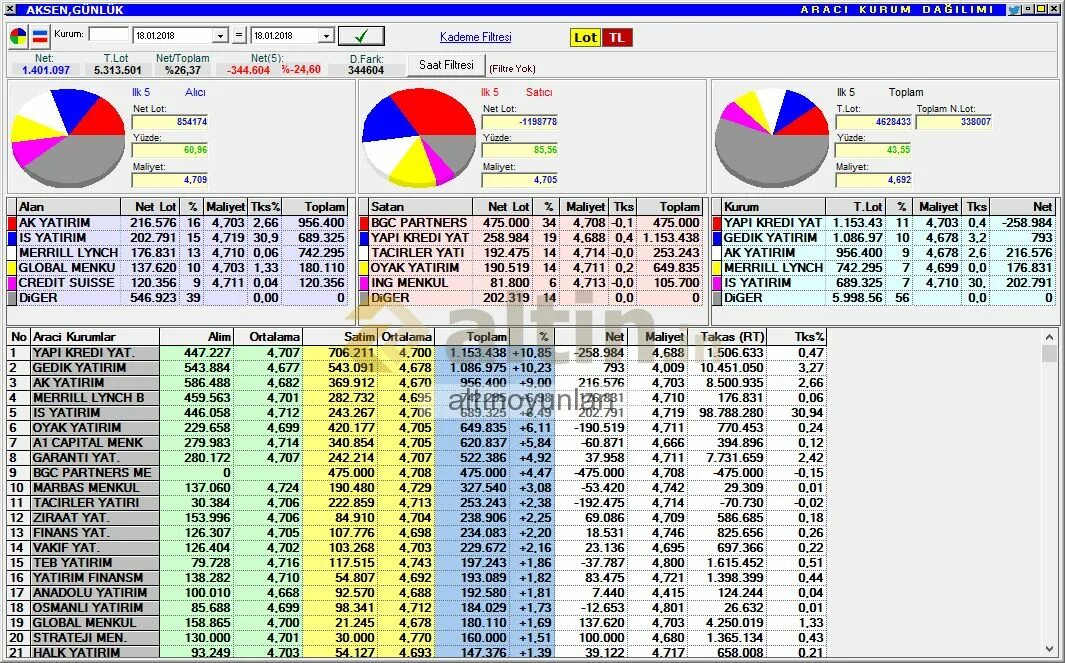
Task: Toggle the yellow Lot unit button
Action: 585,37
